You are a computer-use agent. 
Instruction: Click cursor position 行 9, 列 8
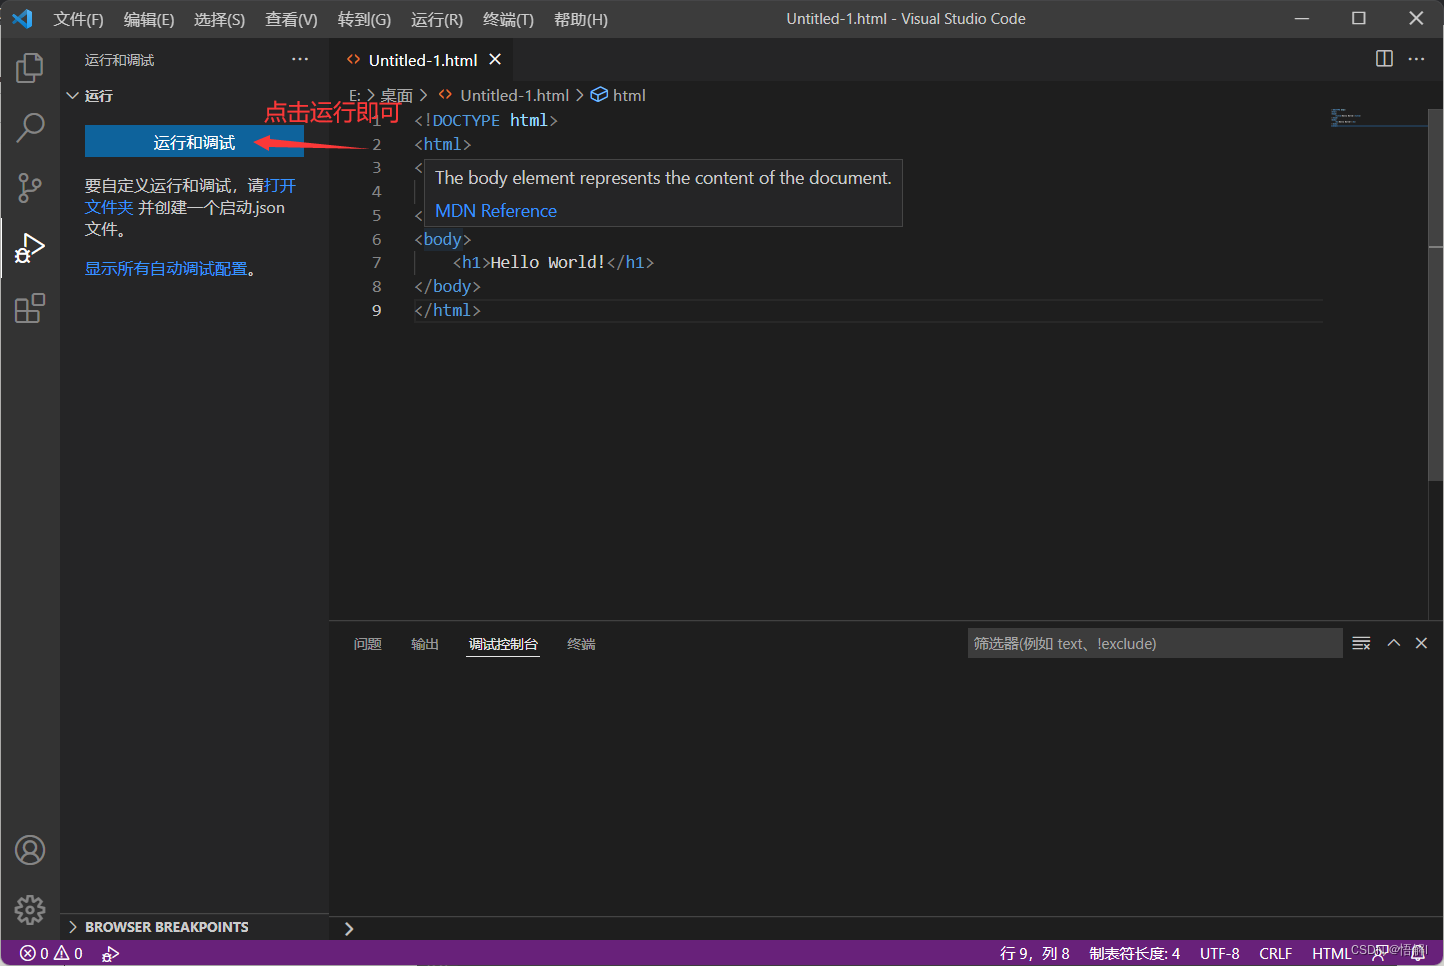(x=1034, y=953)
